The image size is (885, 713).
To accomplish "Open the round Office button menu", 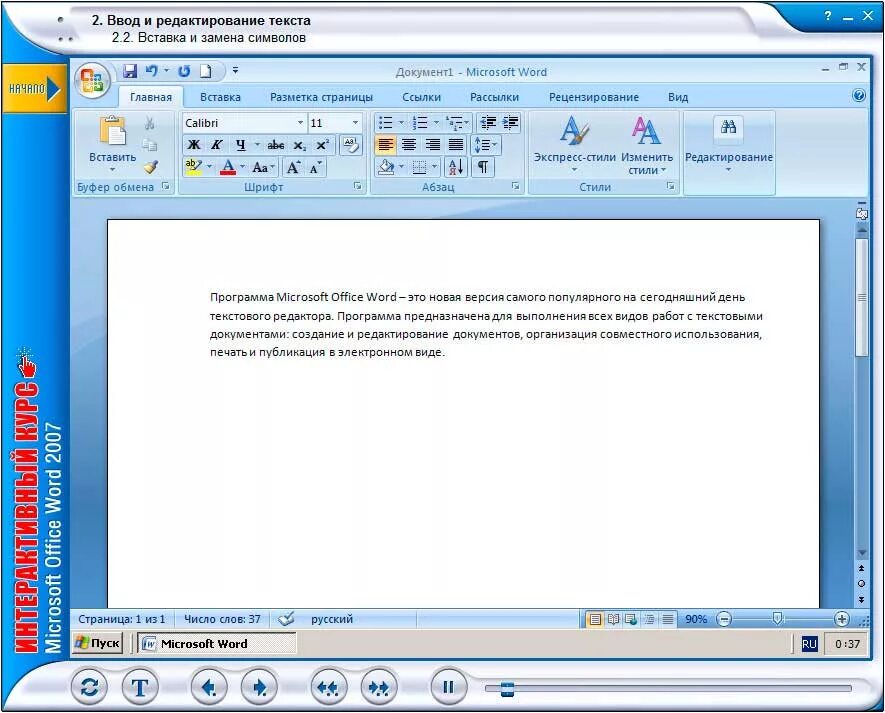I will tap(93, 80).
